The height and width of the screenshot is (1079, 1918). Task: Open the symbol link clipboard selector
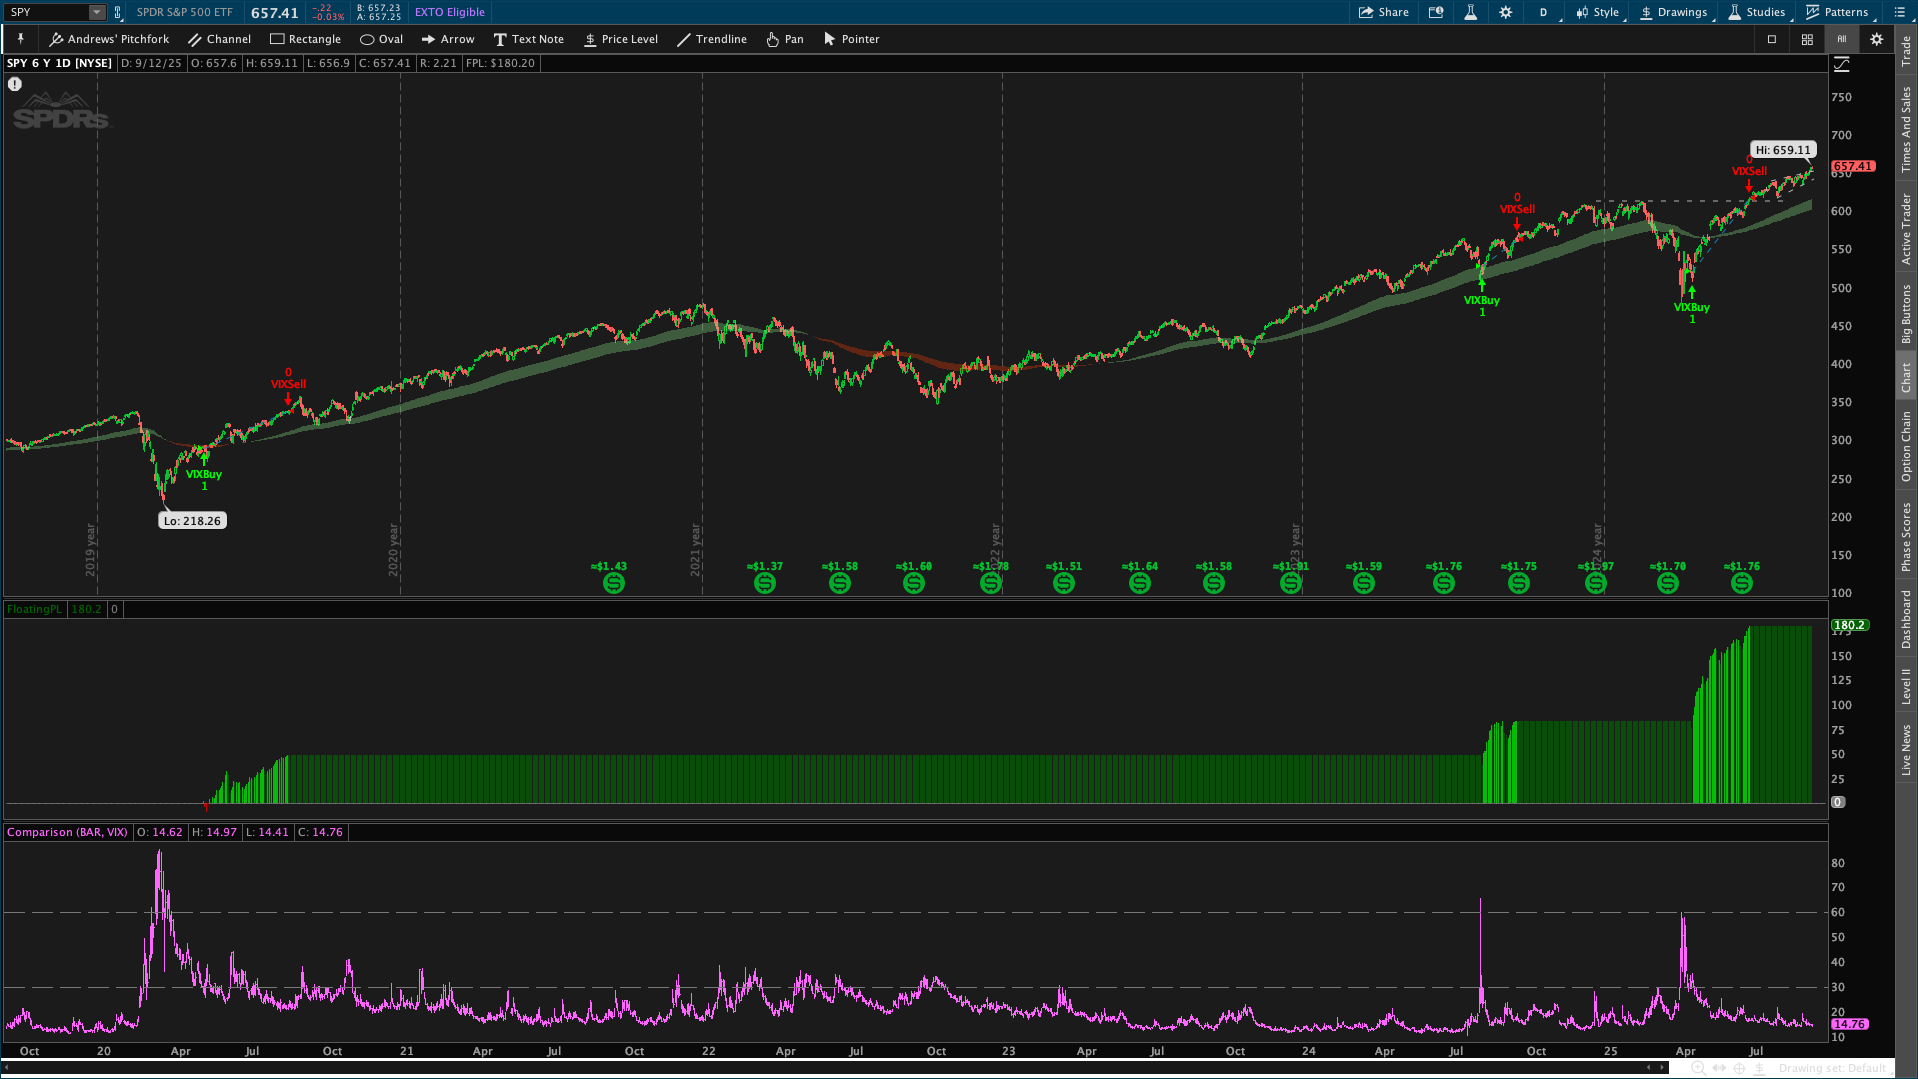[118, 12]
